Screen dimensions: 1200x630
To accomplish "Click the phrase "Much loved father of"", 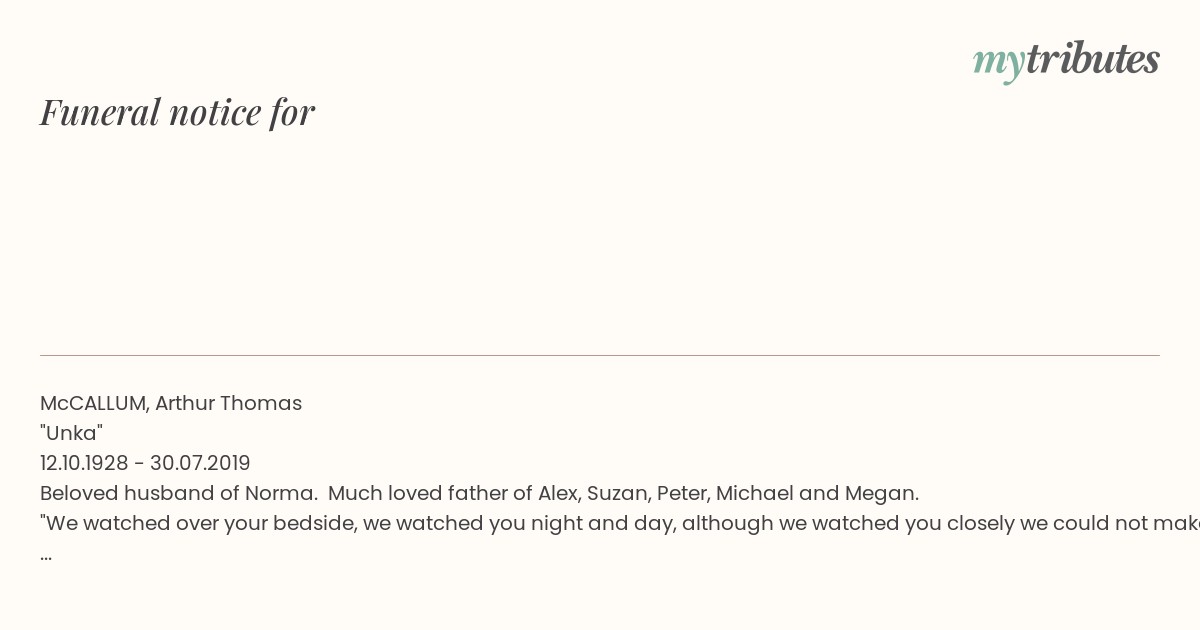I will point(430,493).
